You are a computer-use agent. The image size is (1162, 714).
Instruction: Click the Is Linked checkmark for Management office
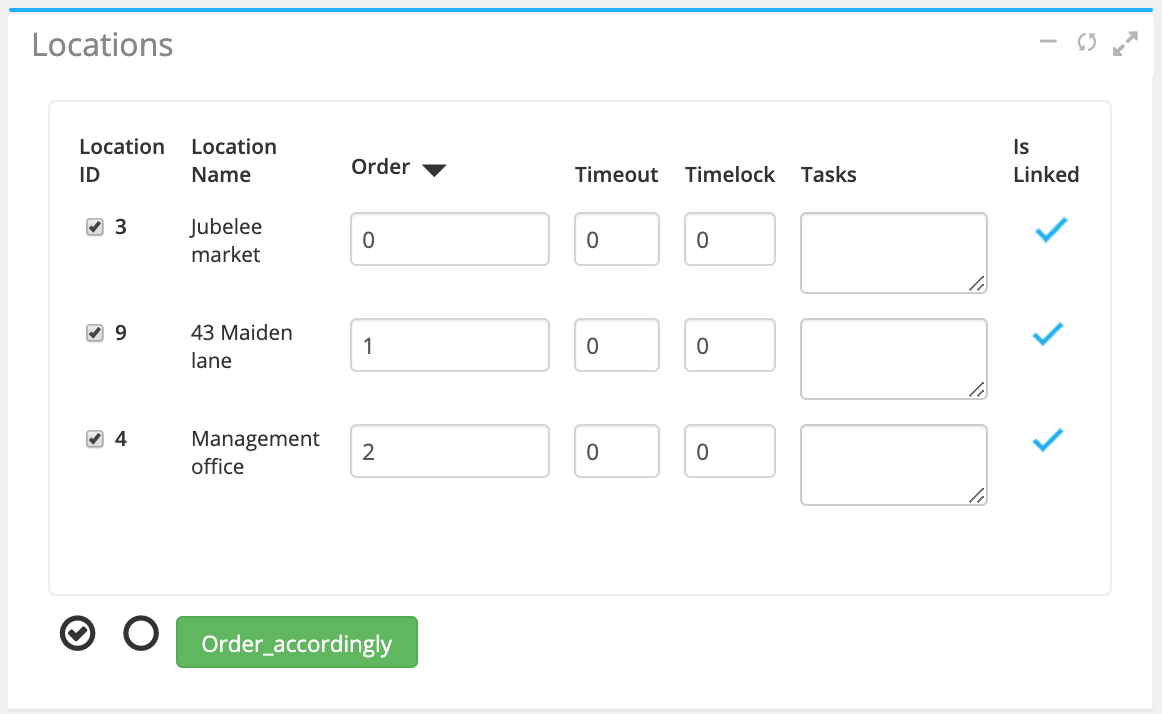[1048, 440]
